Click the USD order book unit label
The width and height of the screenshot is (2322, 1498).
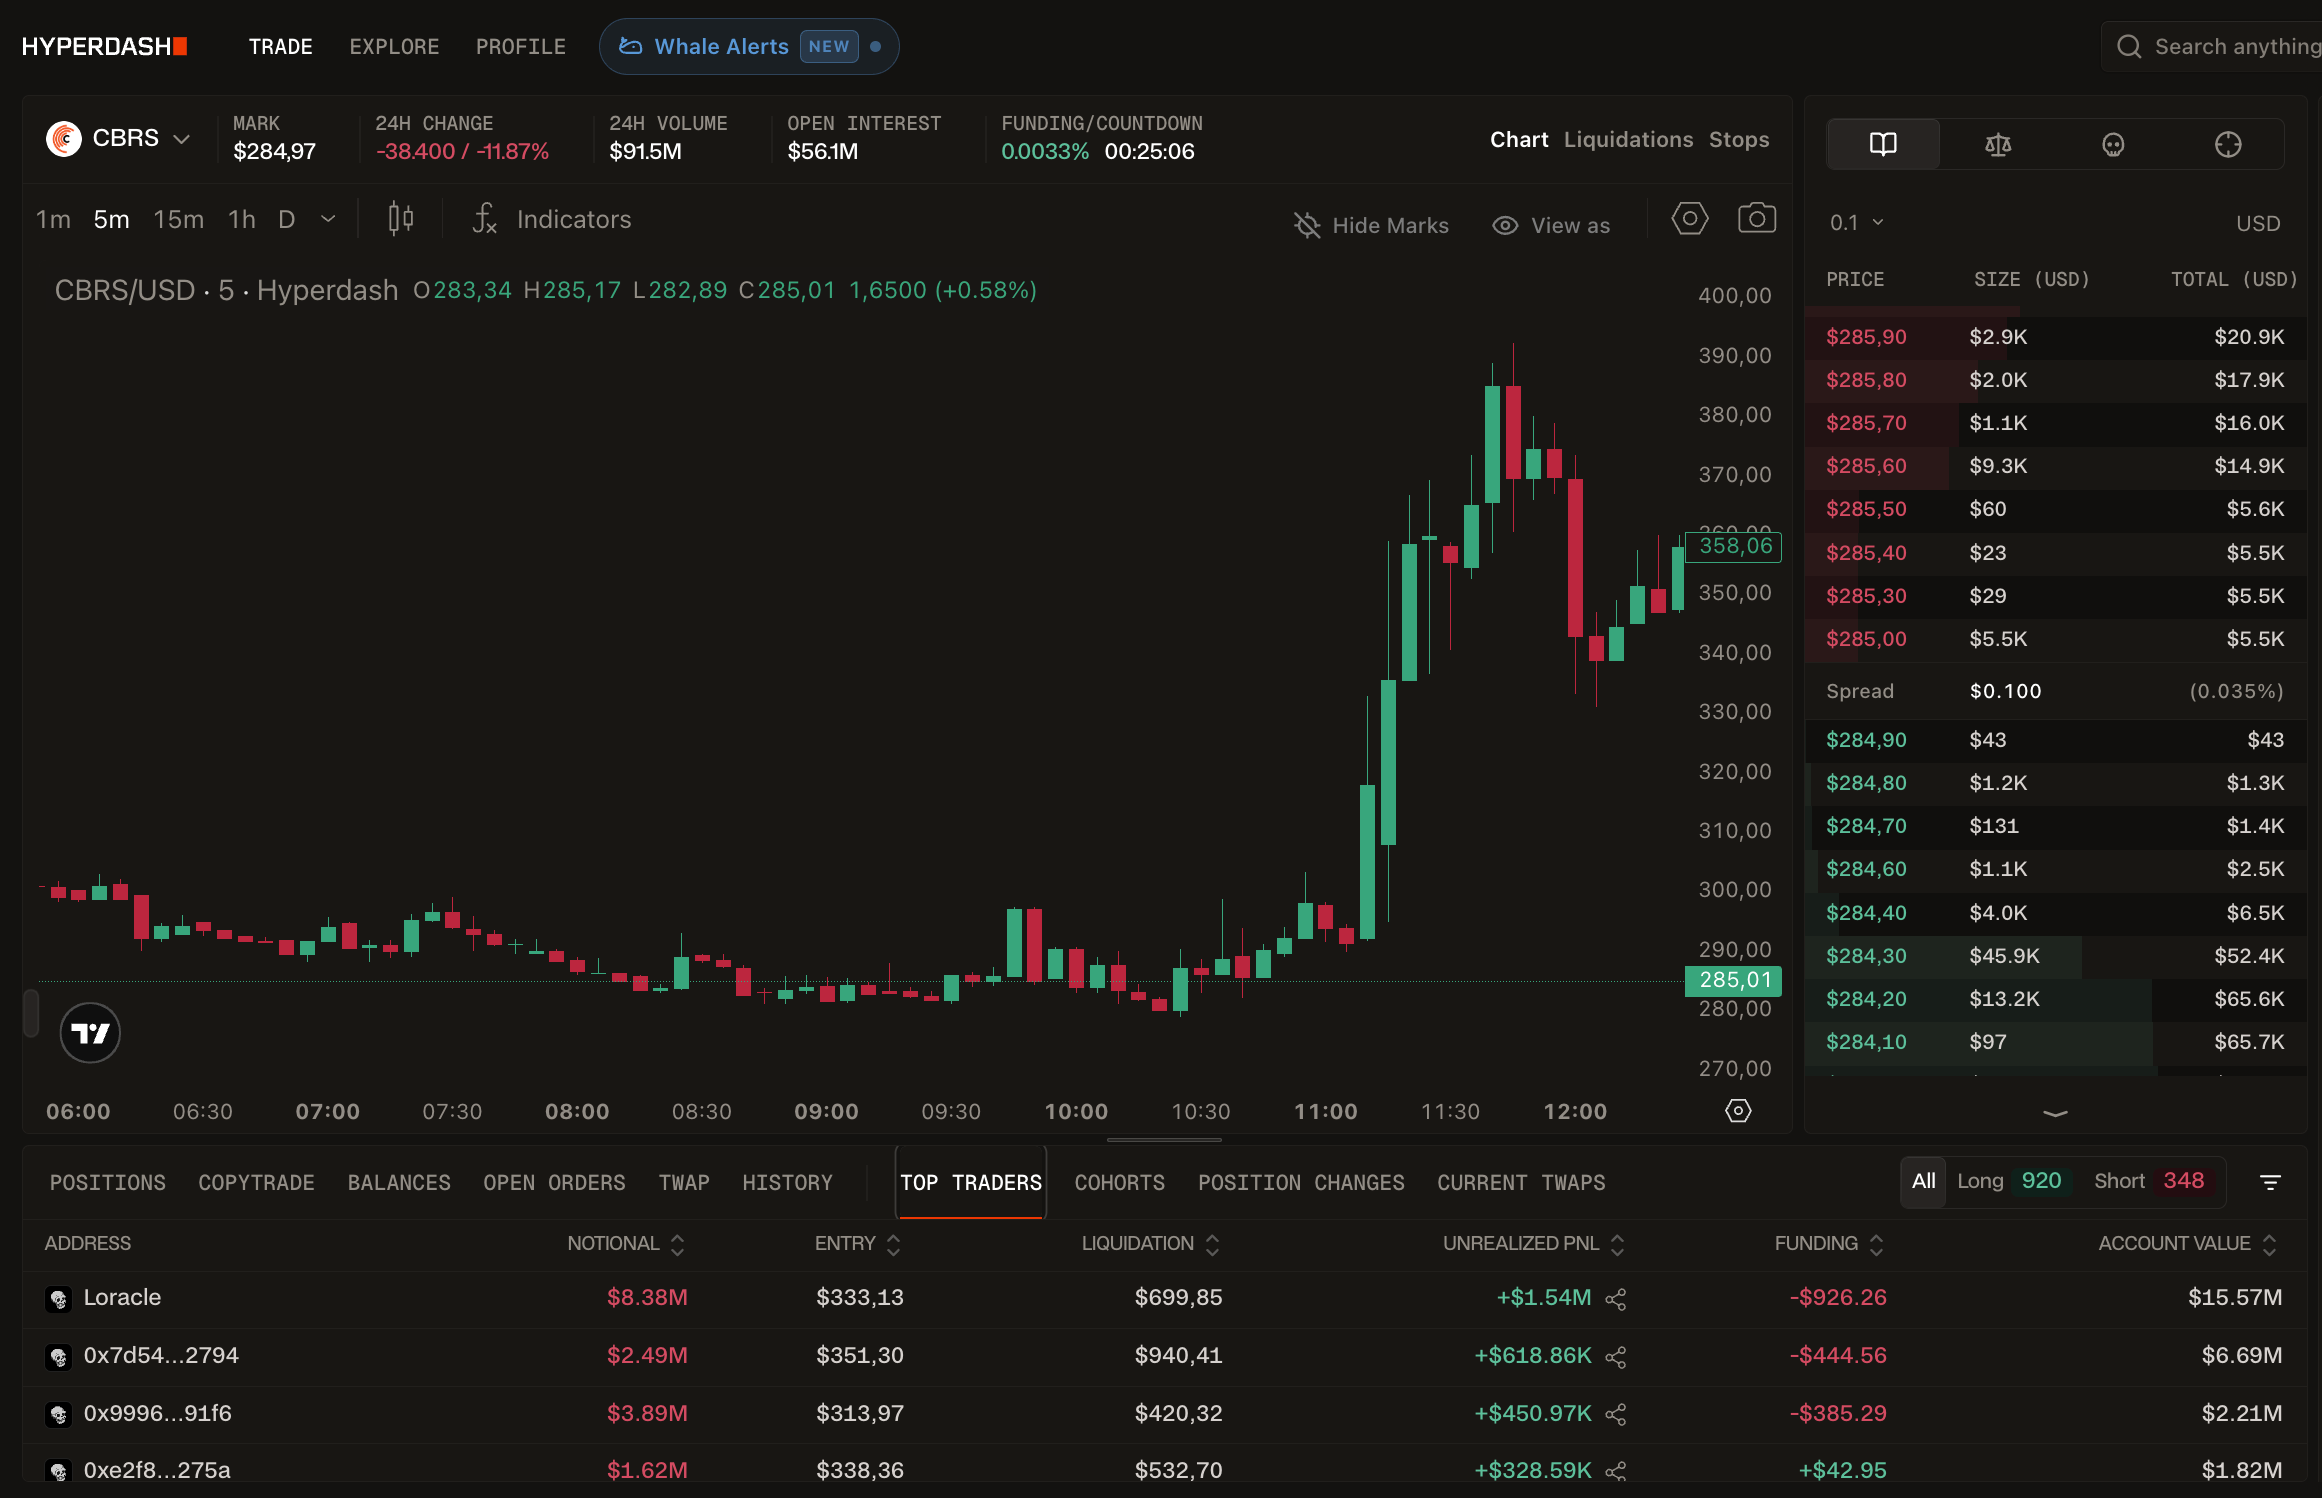(x=2257, y=223)
